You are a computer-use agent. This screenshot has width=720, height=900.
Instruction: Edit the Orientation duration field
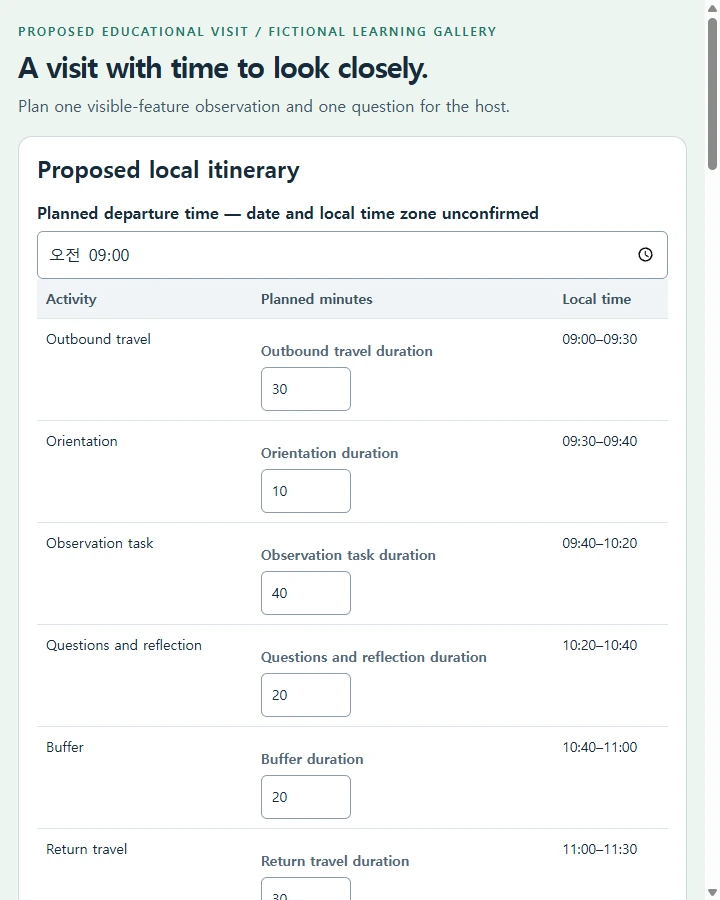click(x=305, y=491)
